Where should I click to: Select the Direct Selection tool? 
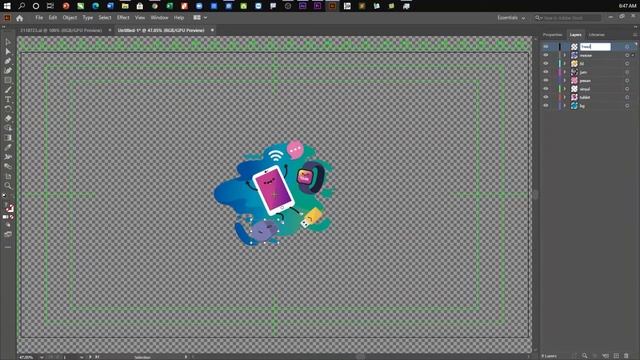(8, 51)
